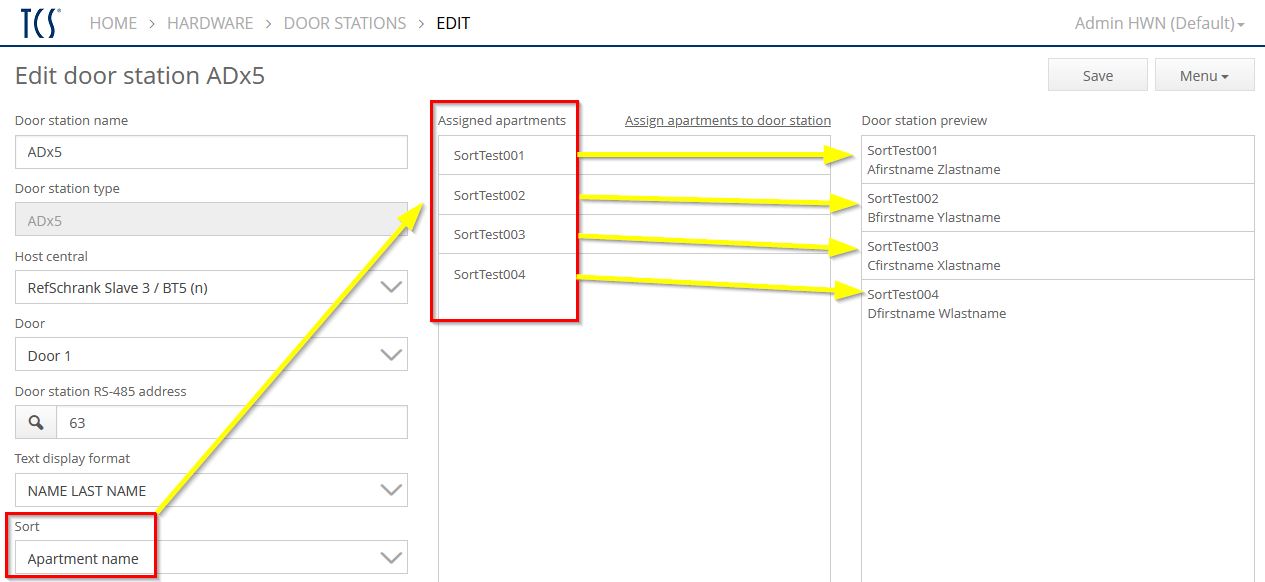Navigate to DOOR STATIONS breadcrumb
This screenshot has width=1265, height=582.
pyautogui.click(x=345, y=23)
